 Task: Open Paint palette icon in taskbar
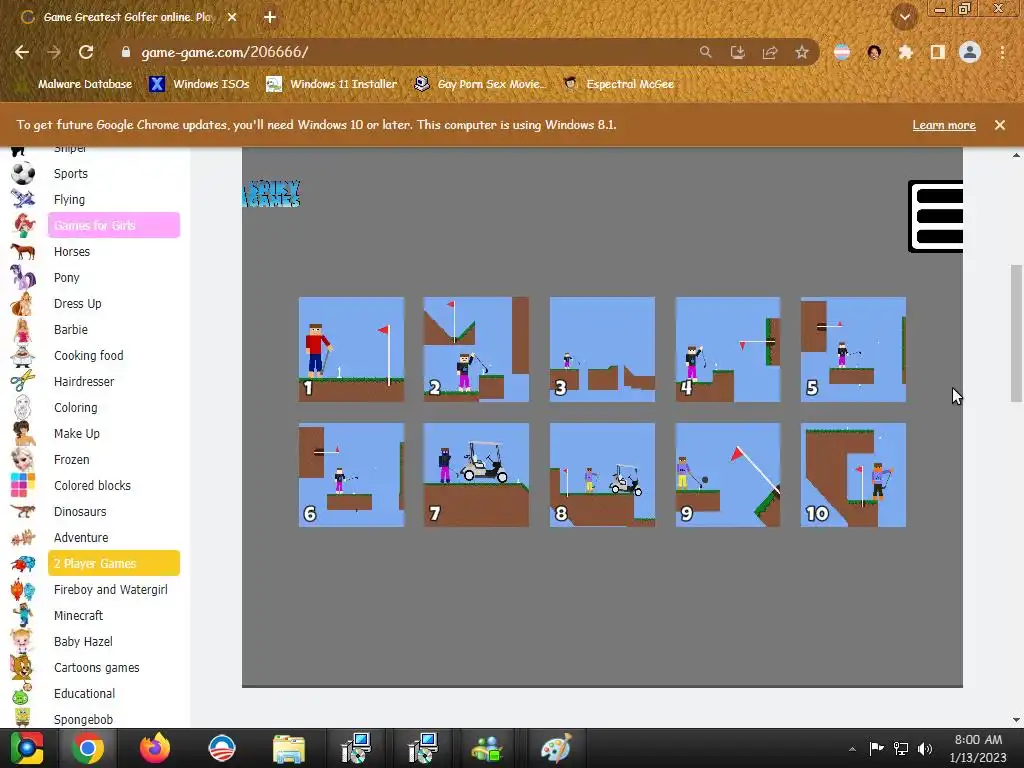coord(556,748)
